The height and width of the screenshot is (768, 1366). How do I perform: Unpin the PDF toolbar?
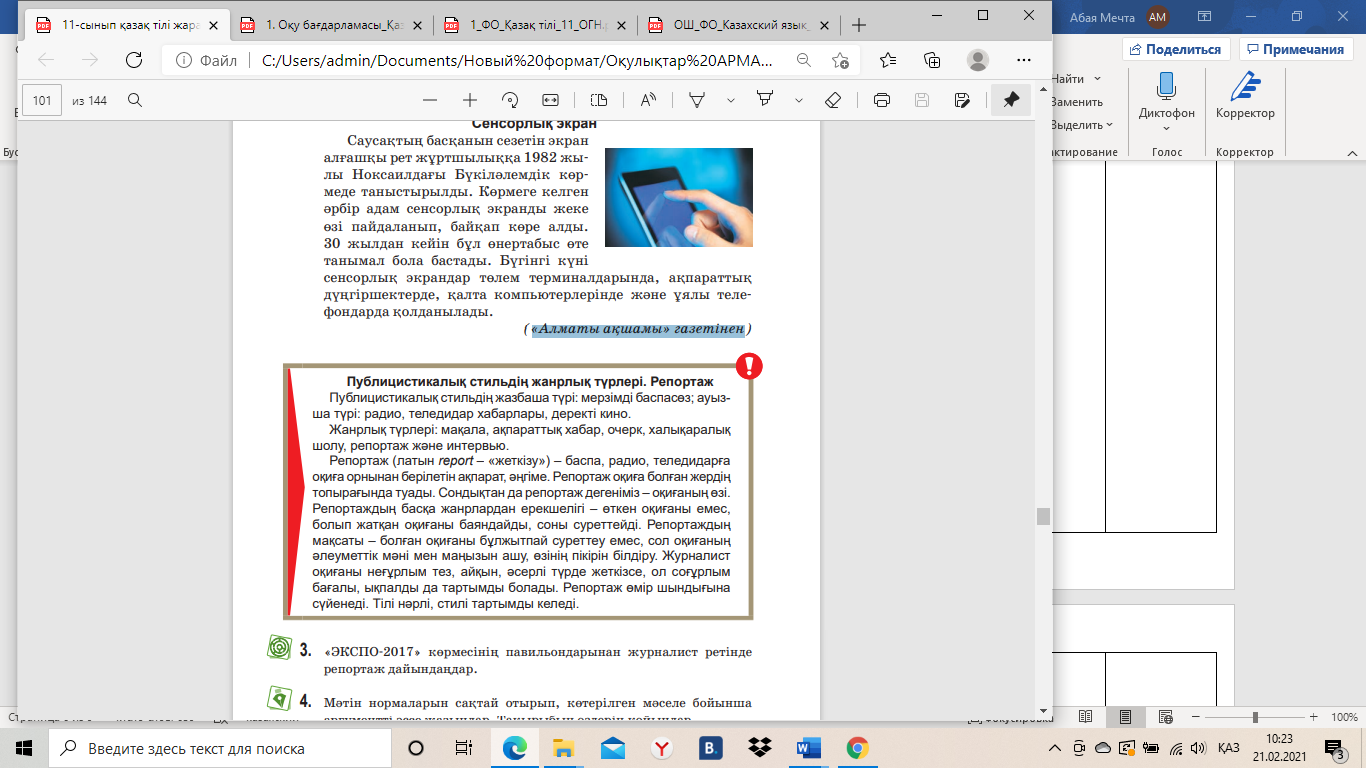coord(1011,100)
